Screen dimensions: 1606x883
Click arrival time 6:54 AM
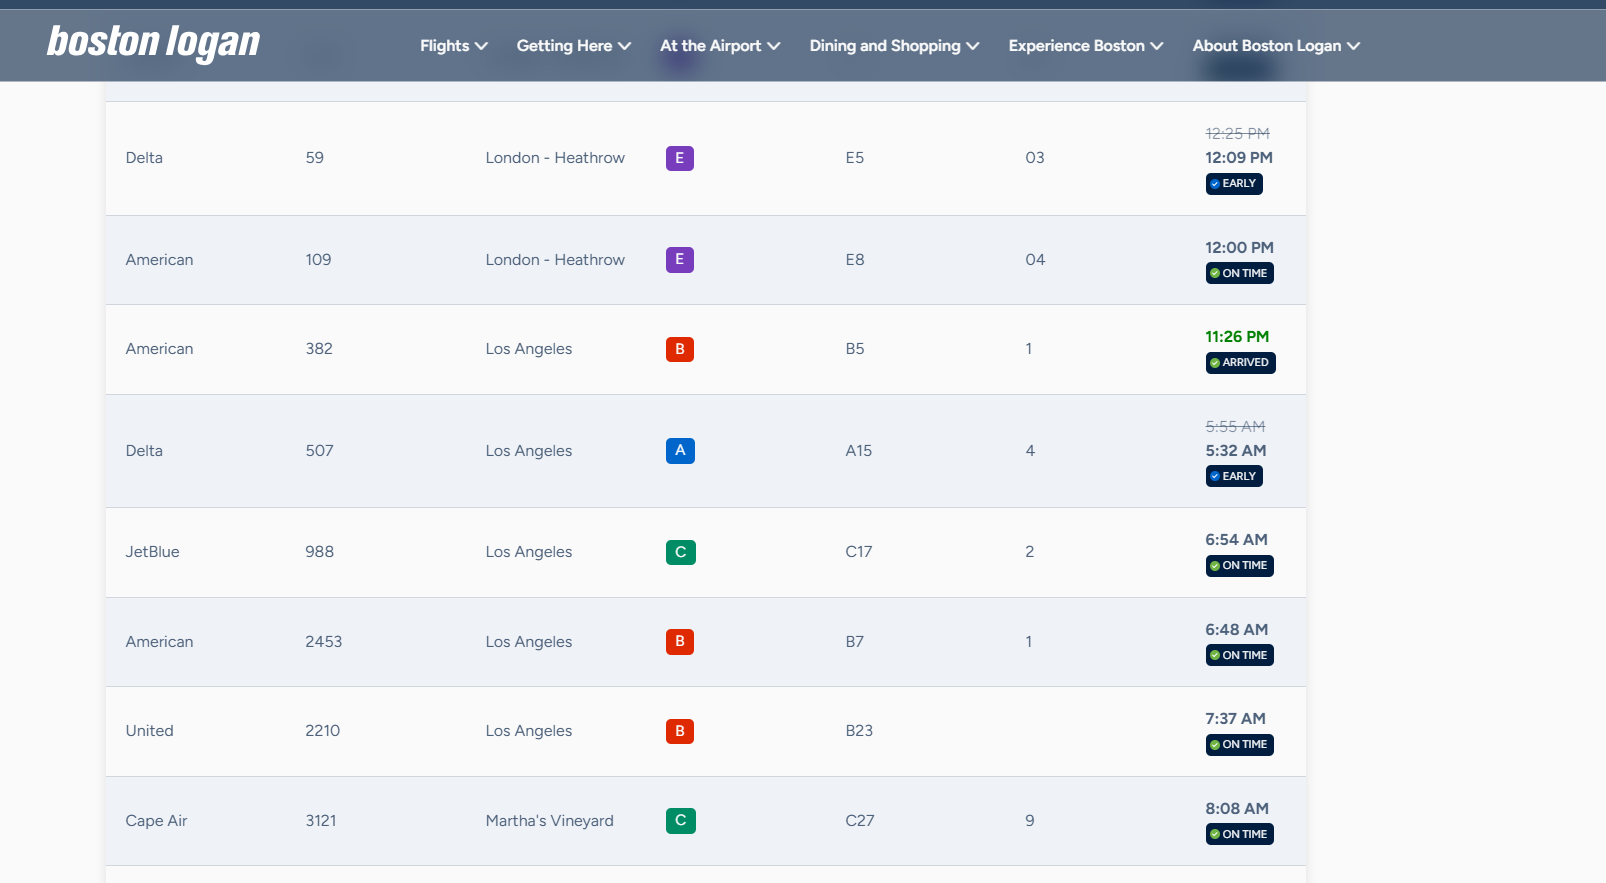coord(1236,540)
